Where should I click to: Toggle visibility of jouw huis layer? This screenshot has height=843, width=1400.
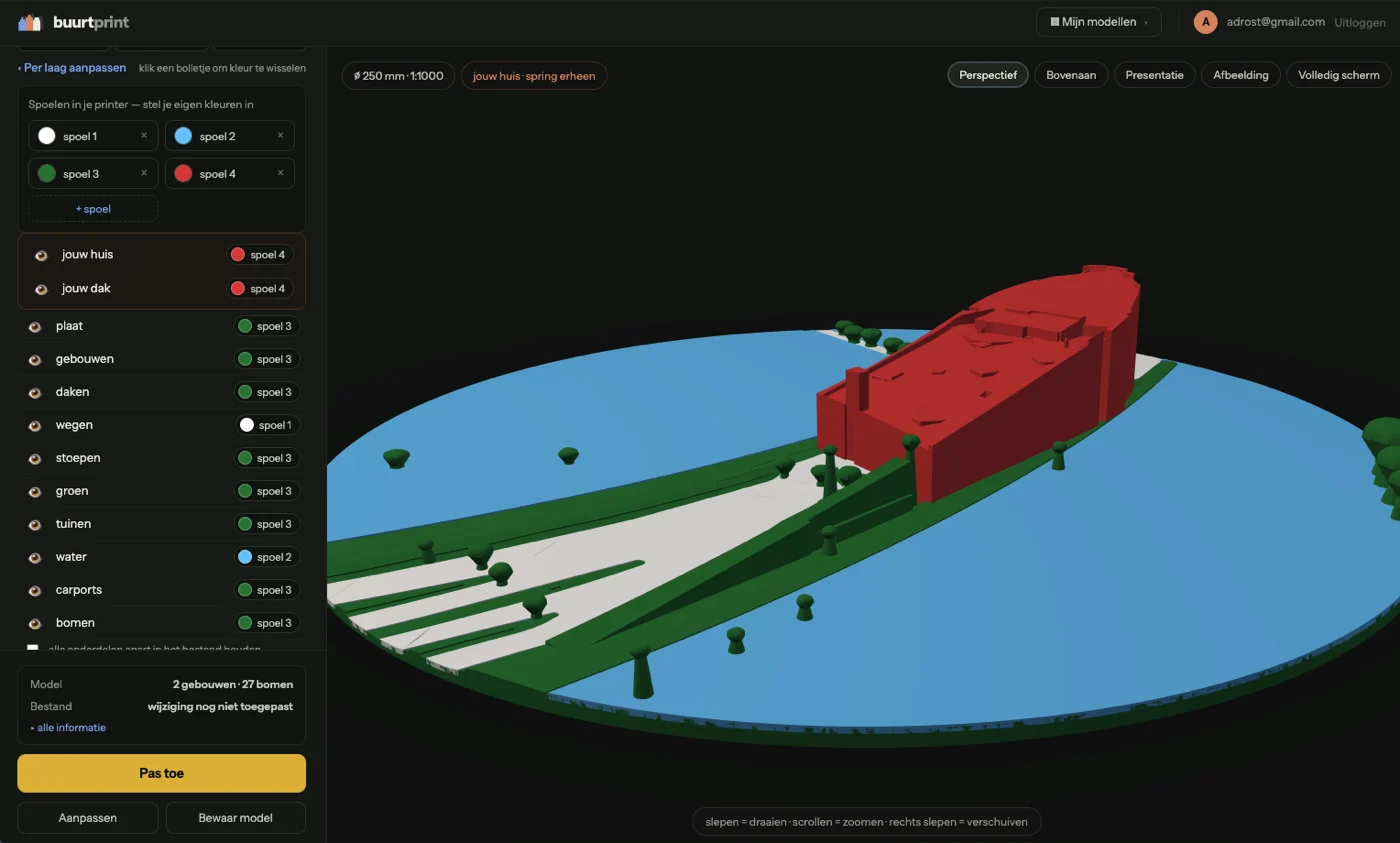coord(41,255)
